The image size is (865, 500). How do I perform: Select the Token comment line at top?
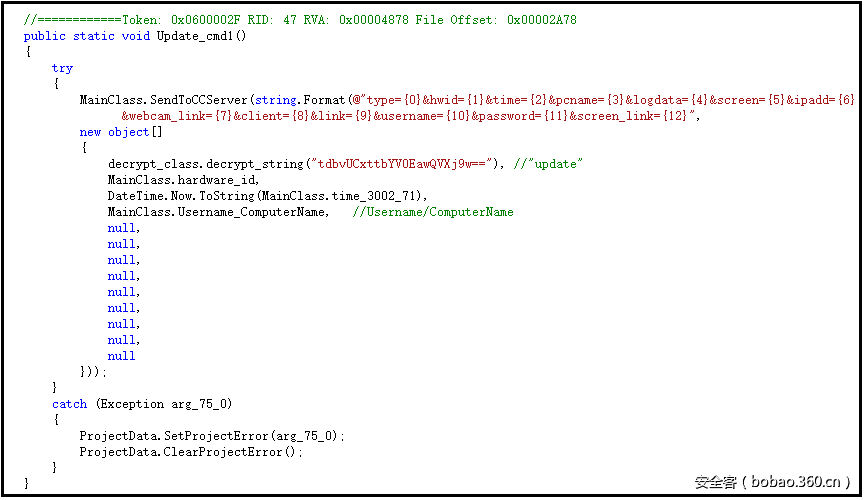coord(300,20)
